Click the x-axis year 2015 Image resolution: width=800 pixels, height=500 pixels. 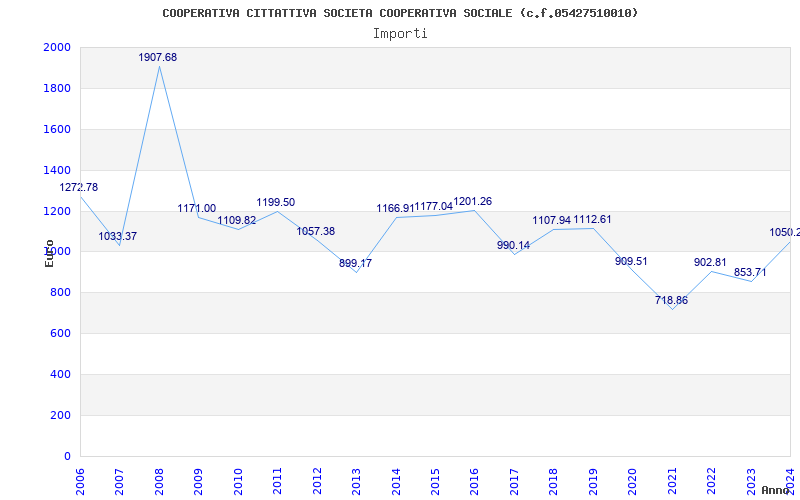pyautogui.click(x=435, y=481)
